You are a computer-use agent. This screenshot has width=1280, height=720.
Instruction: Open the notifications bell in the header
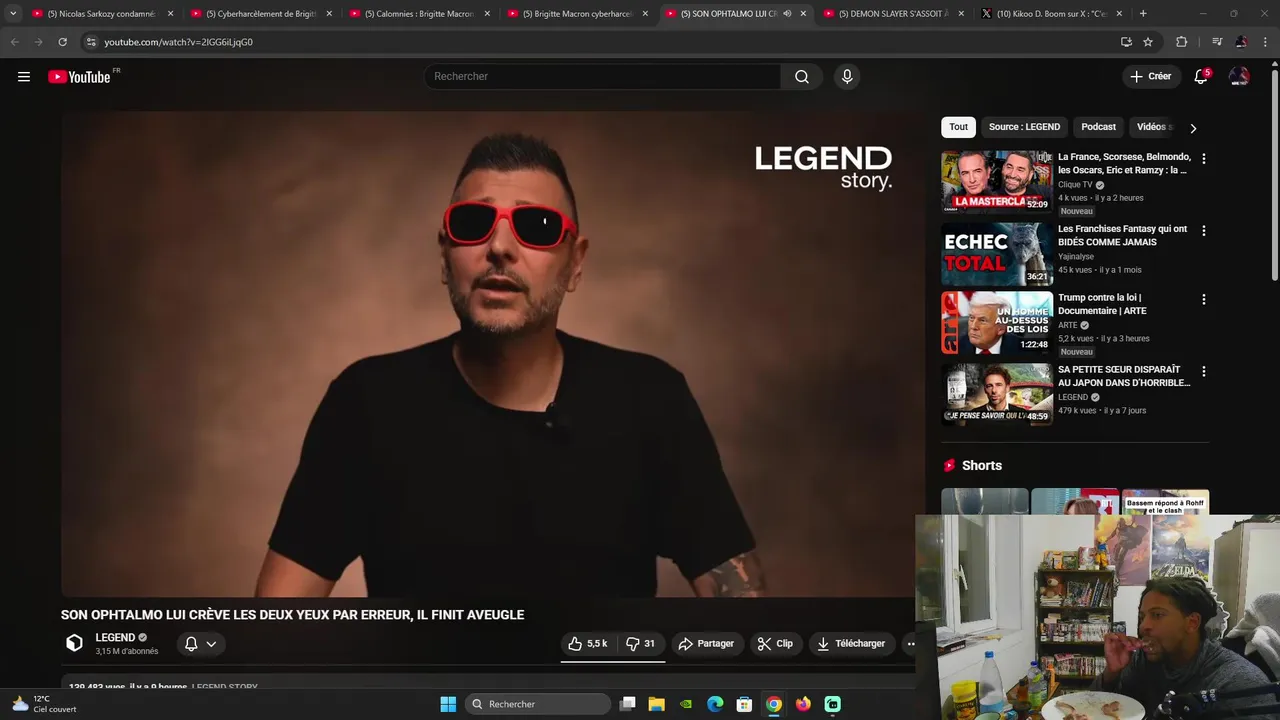(1201, 77)
